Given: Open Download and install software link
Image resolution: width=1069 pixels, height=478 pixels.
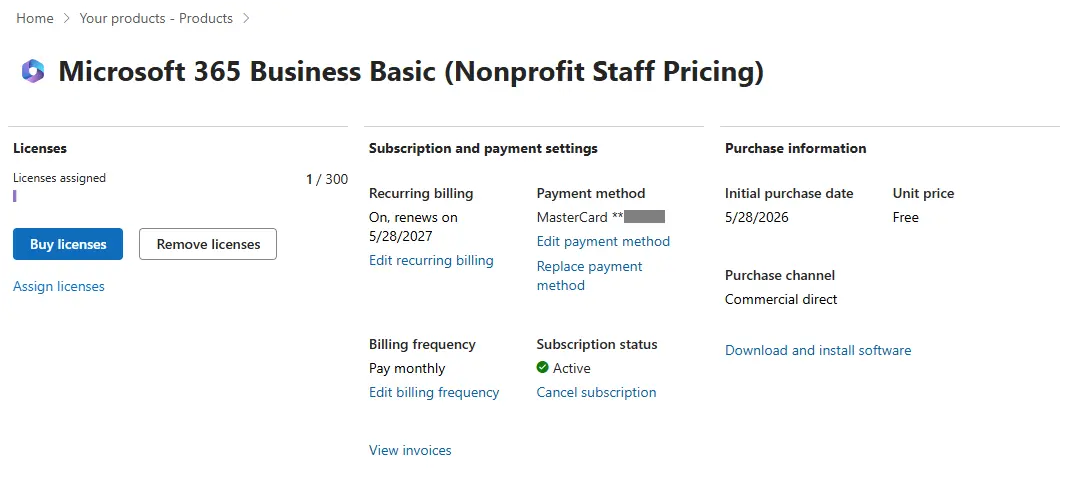Looking at the screenshot, I should pos(818,350).
